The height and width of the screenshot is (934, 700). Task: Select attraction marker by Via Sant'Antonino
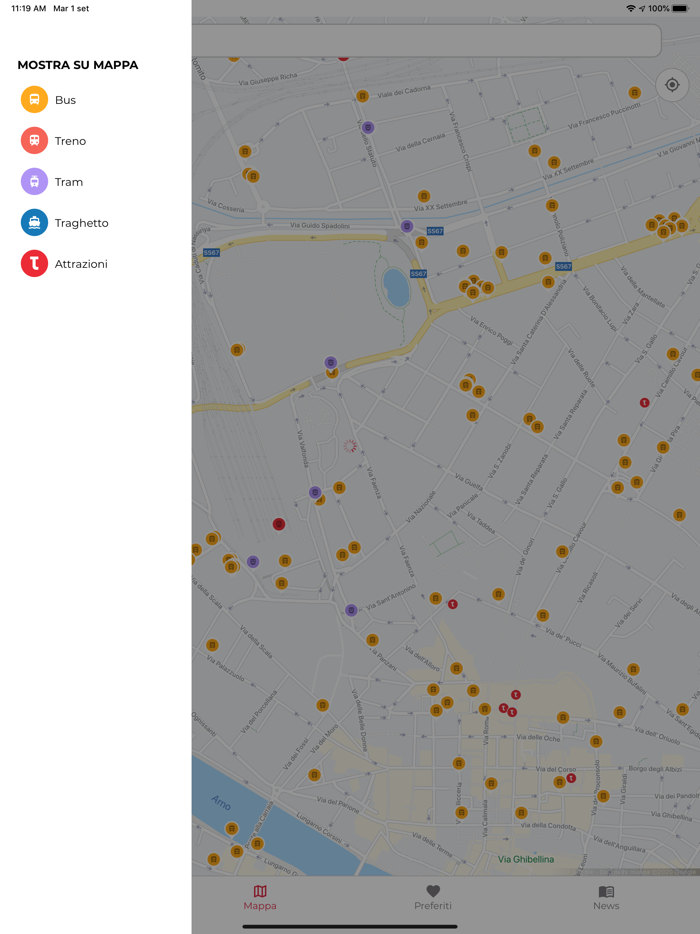pyautogui.click(x=453, y=604)
